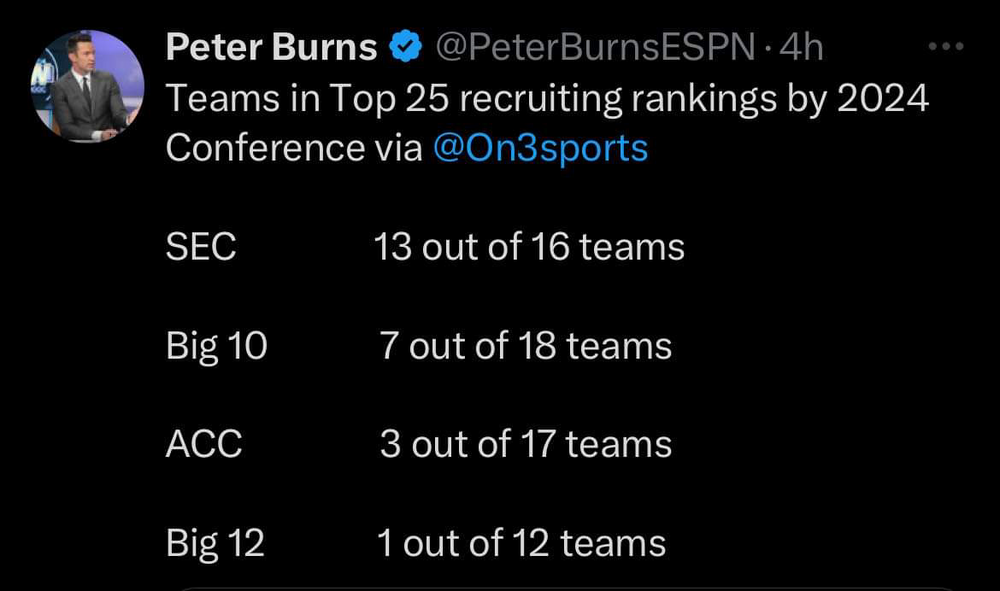Screen dimensions: 1000x591
Task: Select the 'Big 12' conference label
Action: click(x=215, y=543)
